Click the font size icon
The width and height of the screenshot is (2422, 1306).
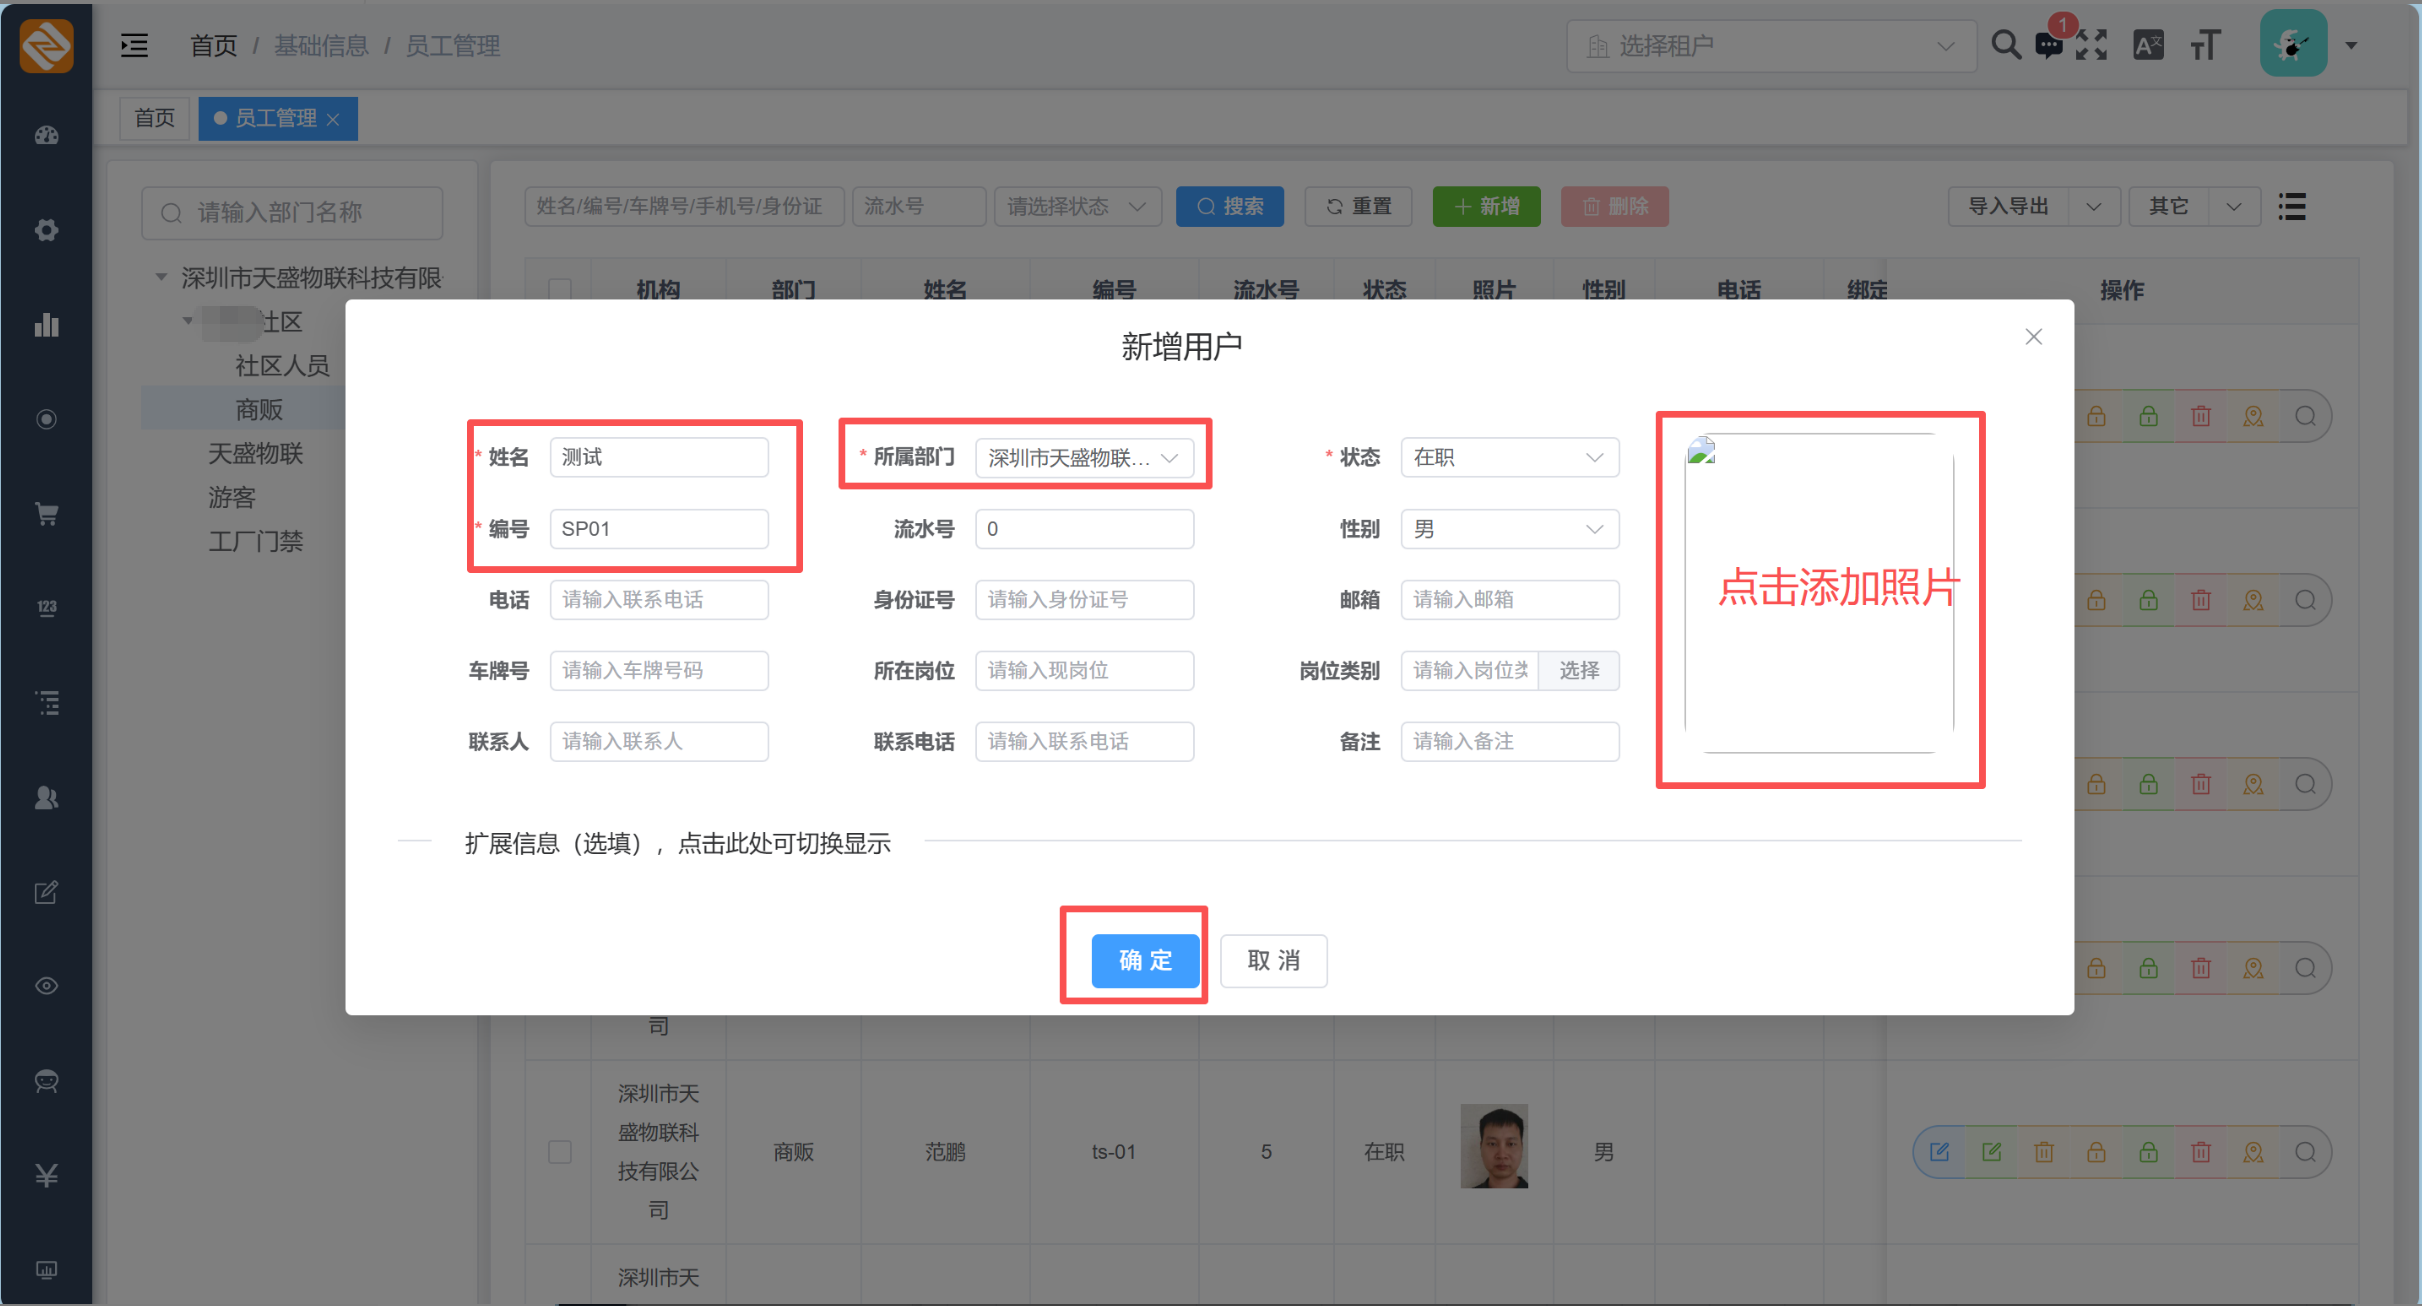(x=2205, y=45)
